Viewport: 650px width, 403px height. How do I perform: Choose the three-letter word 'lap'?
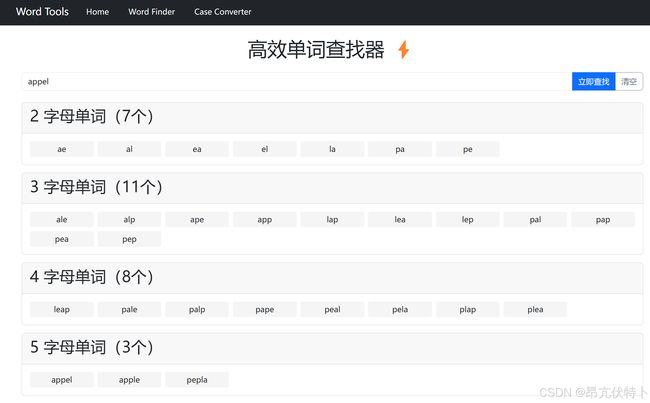pos(332,219)
